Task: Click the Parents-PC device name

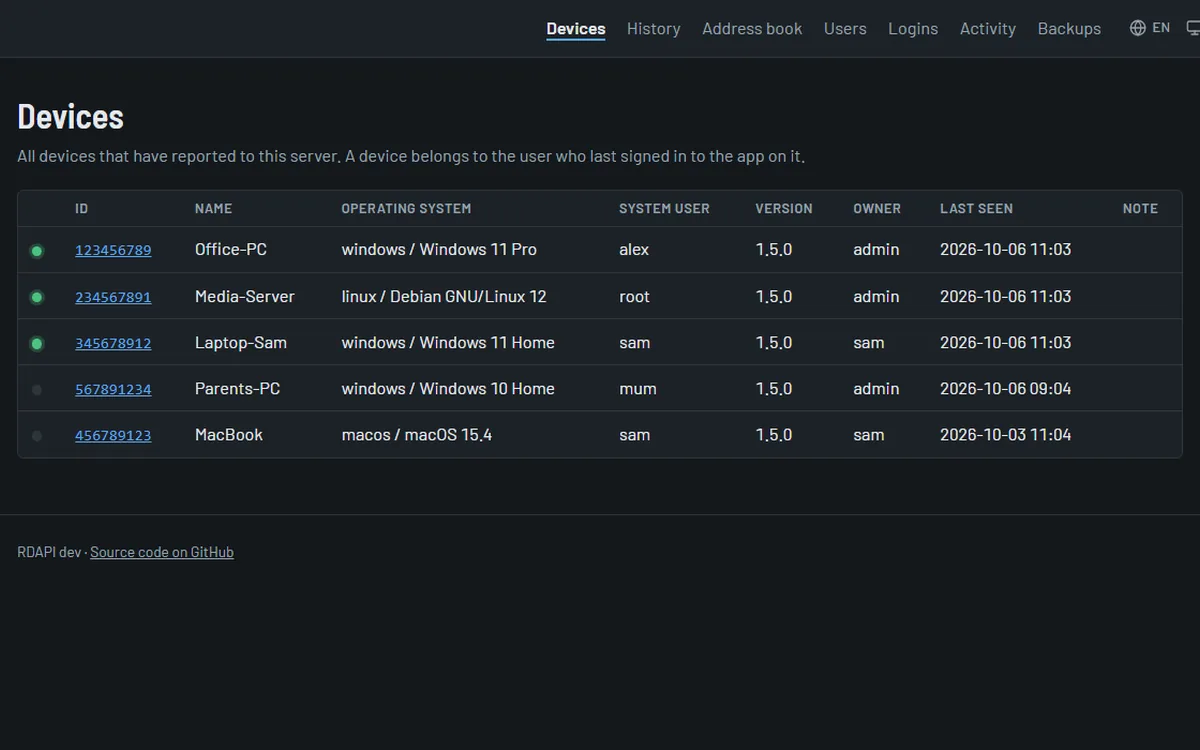Action: 237,388
